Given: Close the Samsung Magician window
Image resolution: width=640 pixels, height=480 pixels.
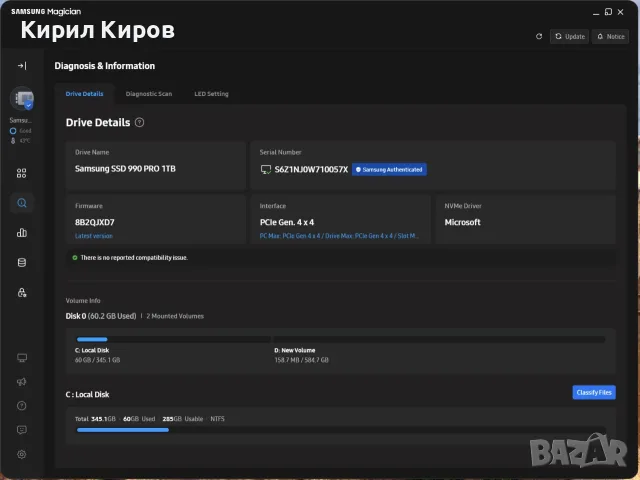Looking at the screenshot, I should 620,12.
